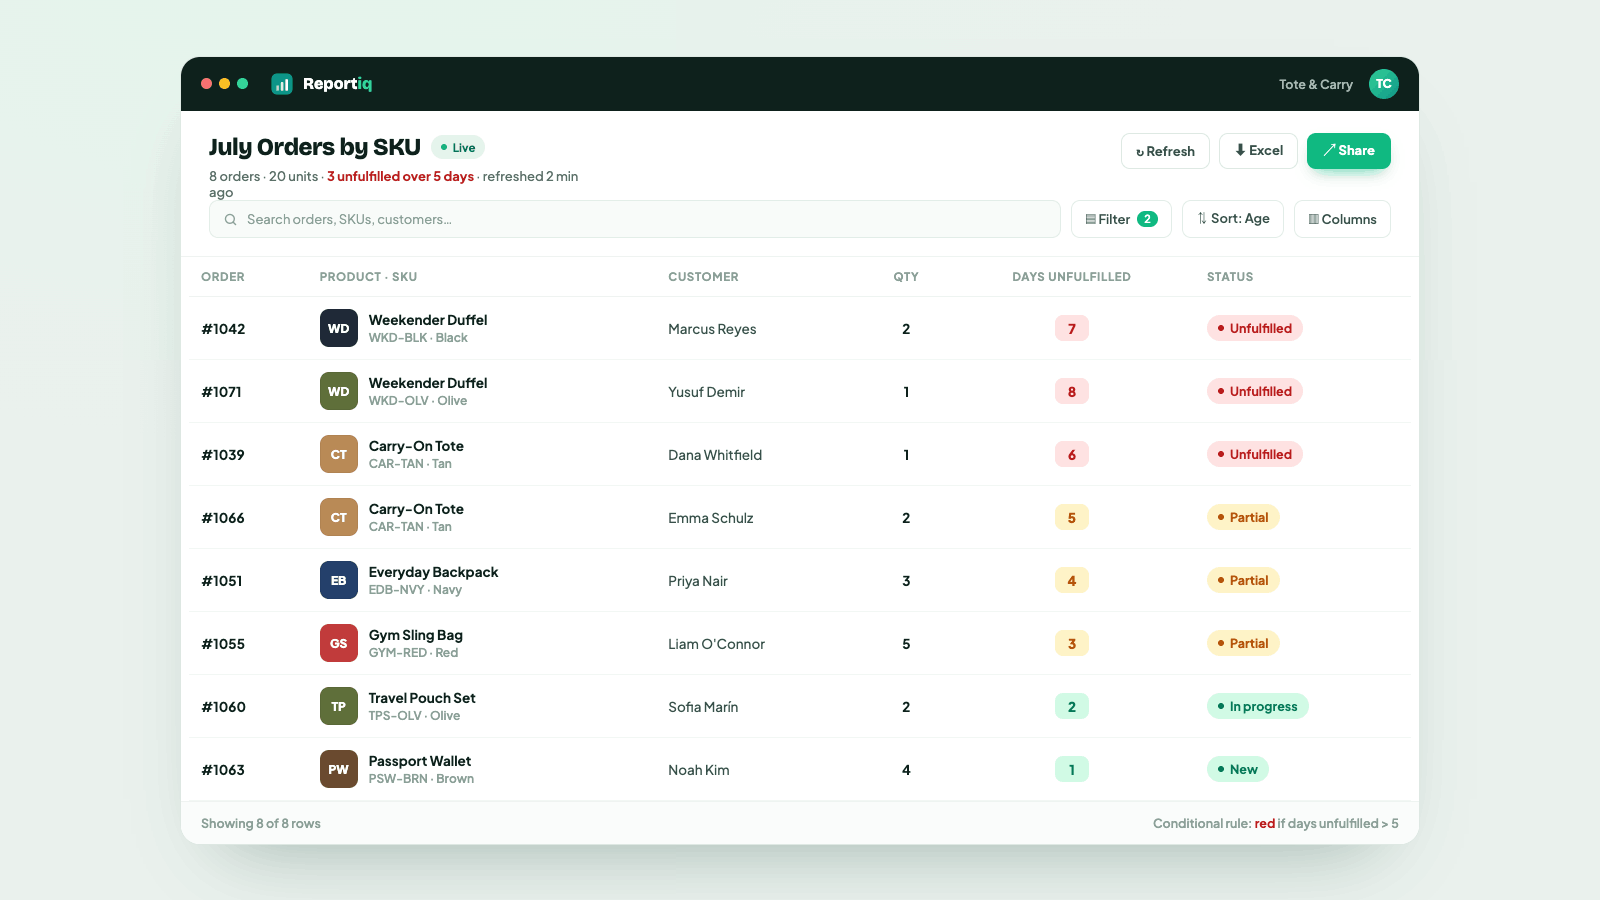Open the TC account avatar
Screen dimensions: 1600x900
coord(1383,84)
